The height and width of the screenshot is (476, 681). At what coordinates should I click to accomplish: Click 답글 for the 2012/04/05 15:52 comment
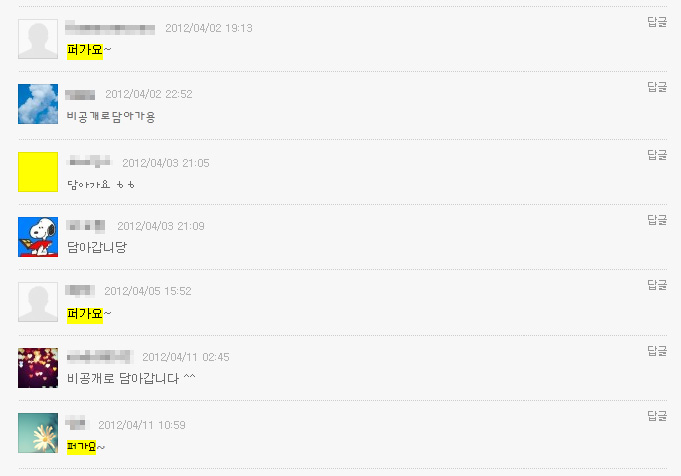[657, 285]
